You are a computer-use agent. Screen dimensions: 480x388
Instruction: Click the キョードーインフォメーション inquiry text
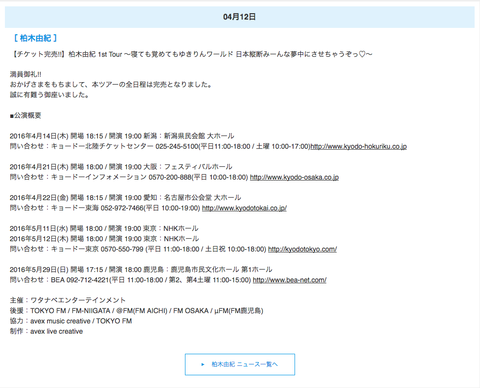point(129,177)
